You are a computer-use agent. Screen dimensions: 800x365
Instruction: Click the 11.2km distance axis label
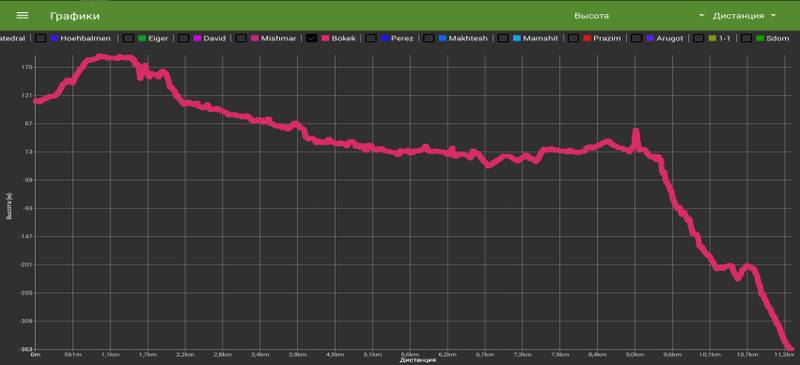[784, 354]
